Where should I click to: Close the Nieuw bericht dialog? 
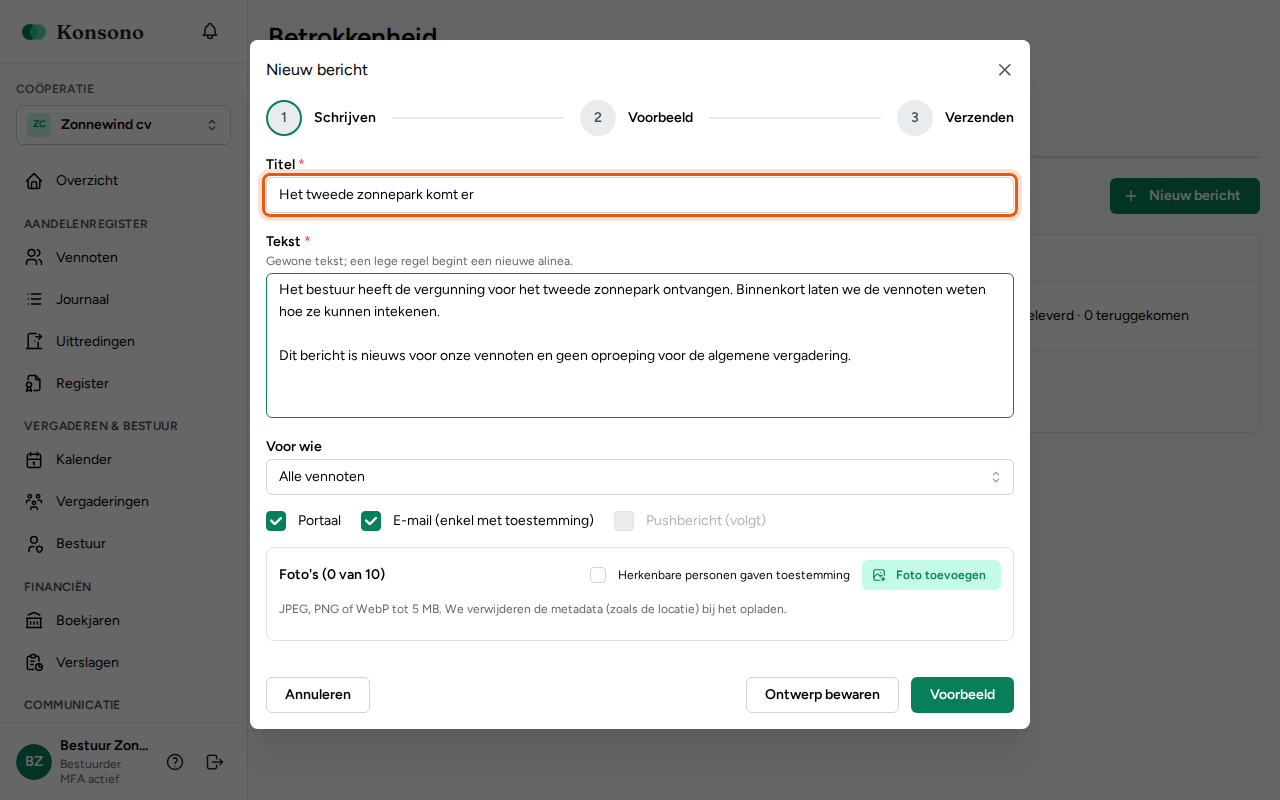(x=1005, y=70)
